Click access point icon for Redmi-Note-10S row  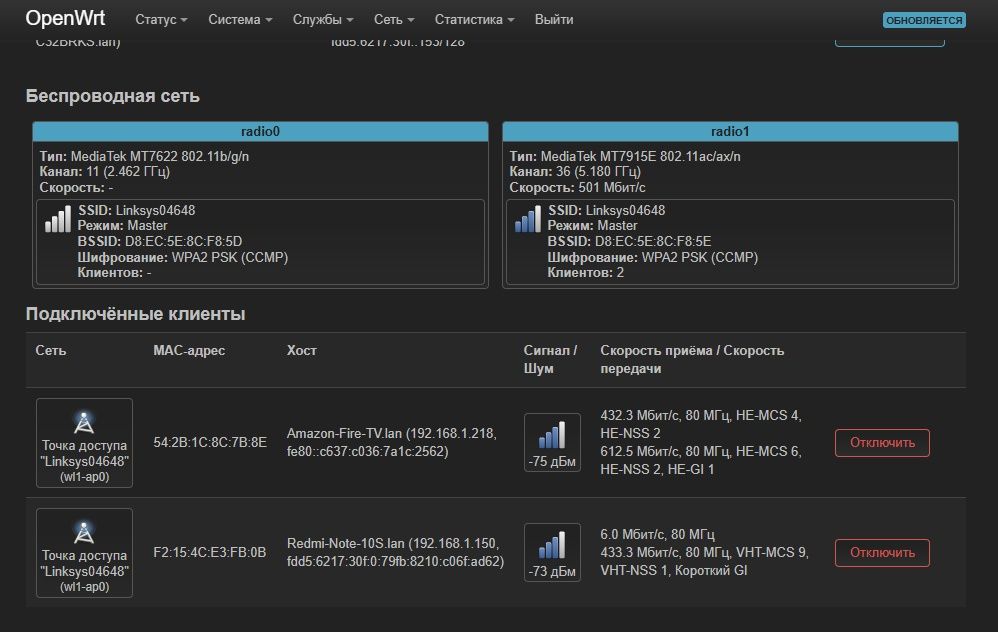[84, 532]
